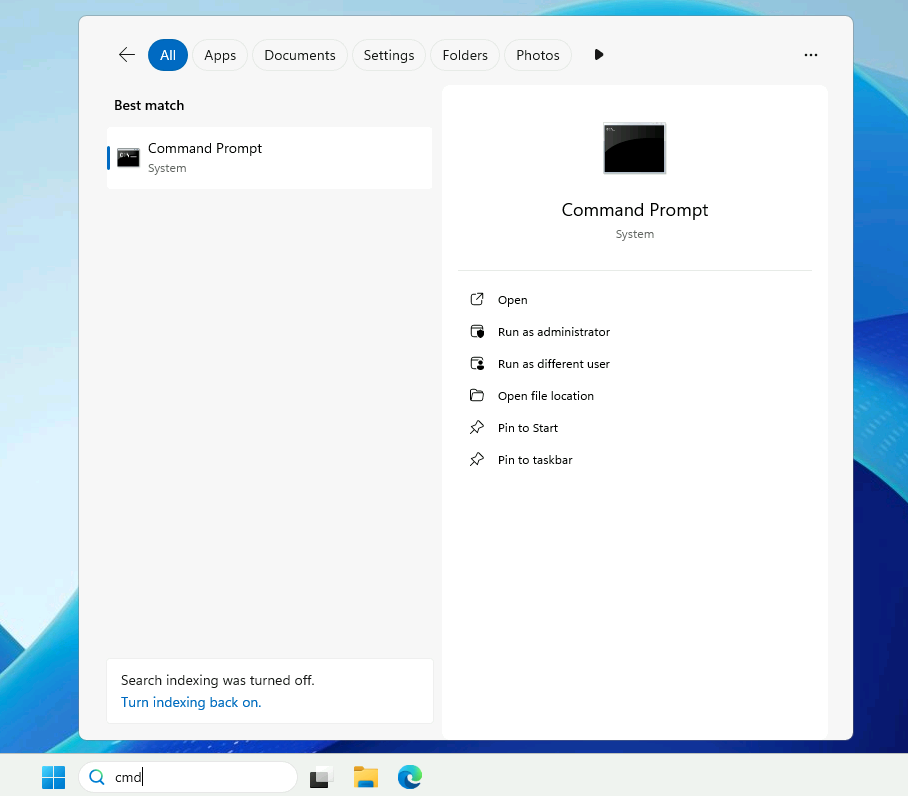908x796 pixels.
Task: Filter results by Photos
Action: (x=538, y=55)
